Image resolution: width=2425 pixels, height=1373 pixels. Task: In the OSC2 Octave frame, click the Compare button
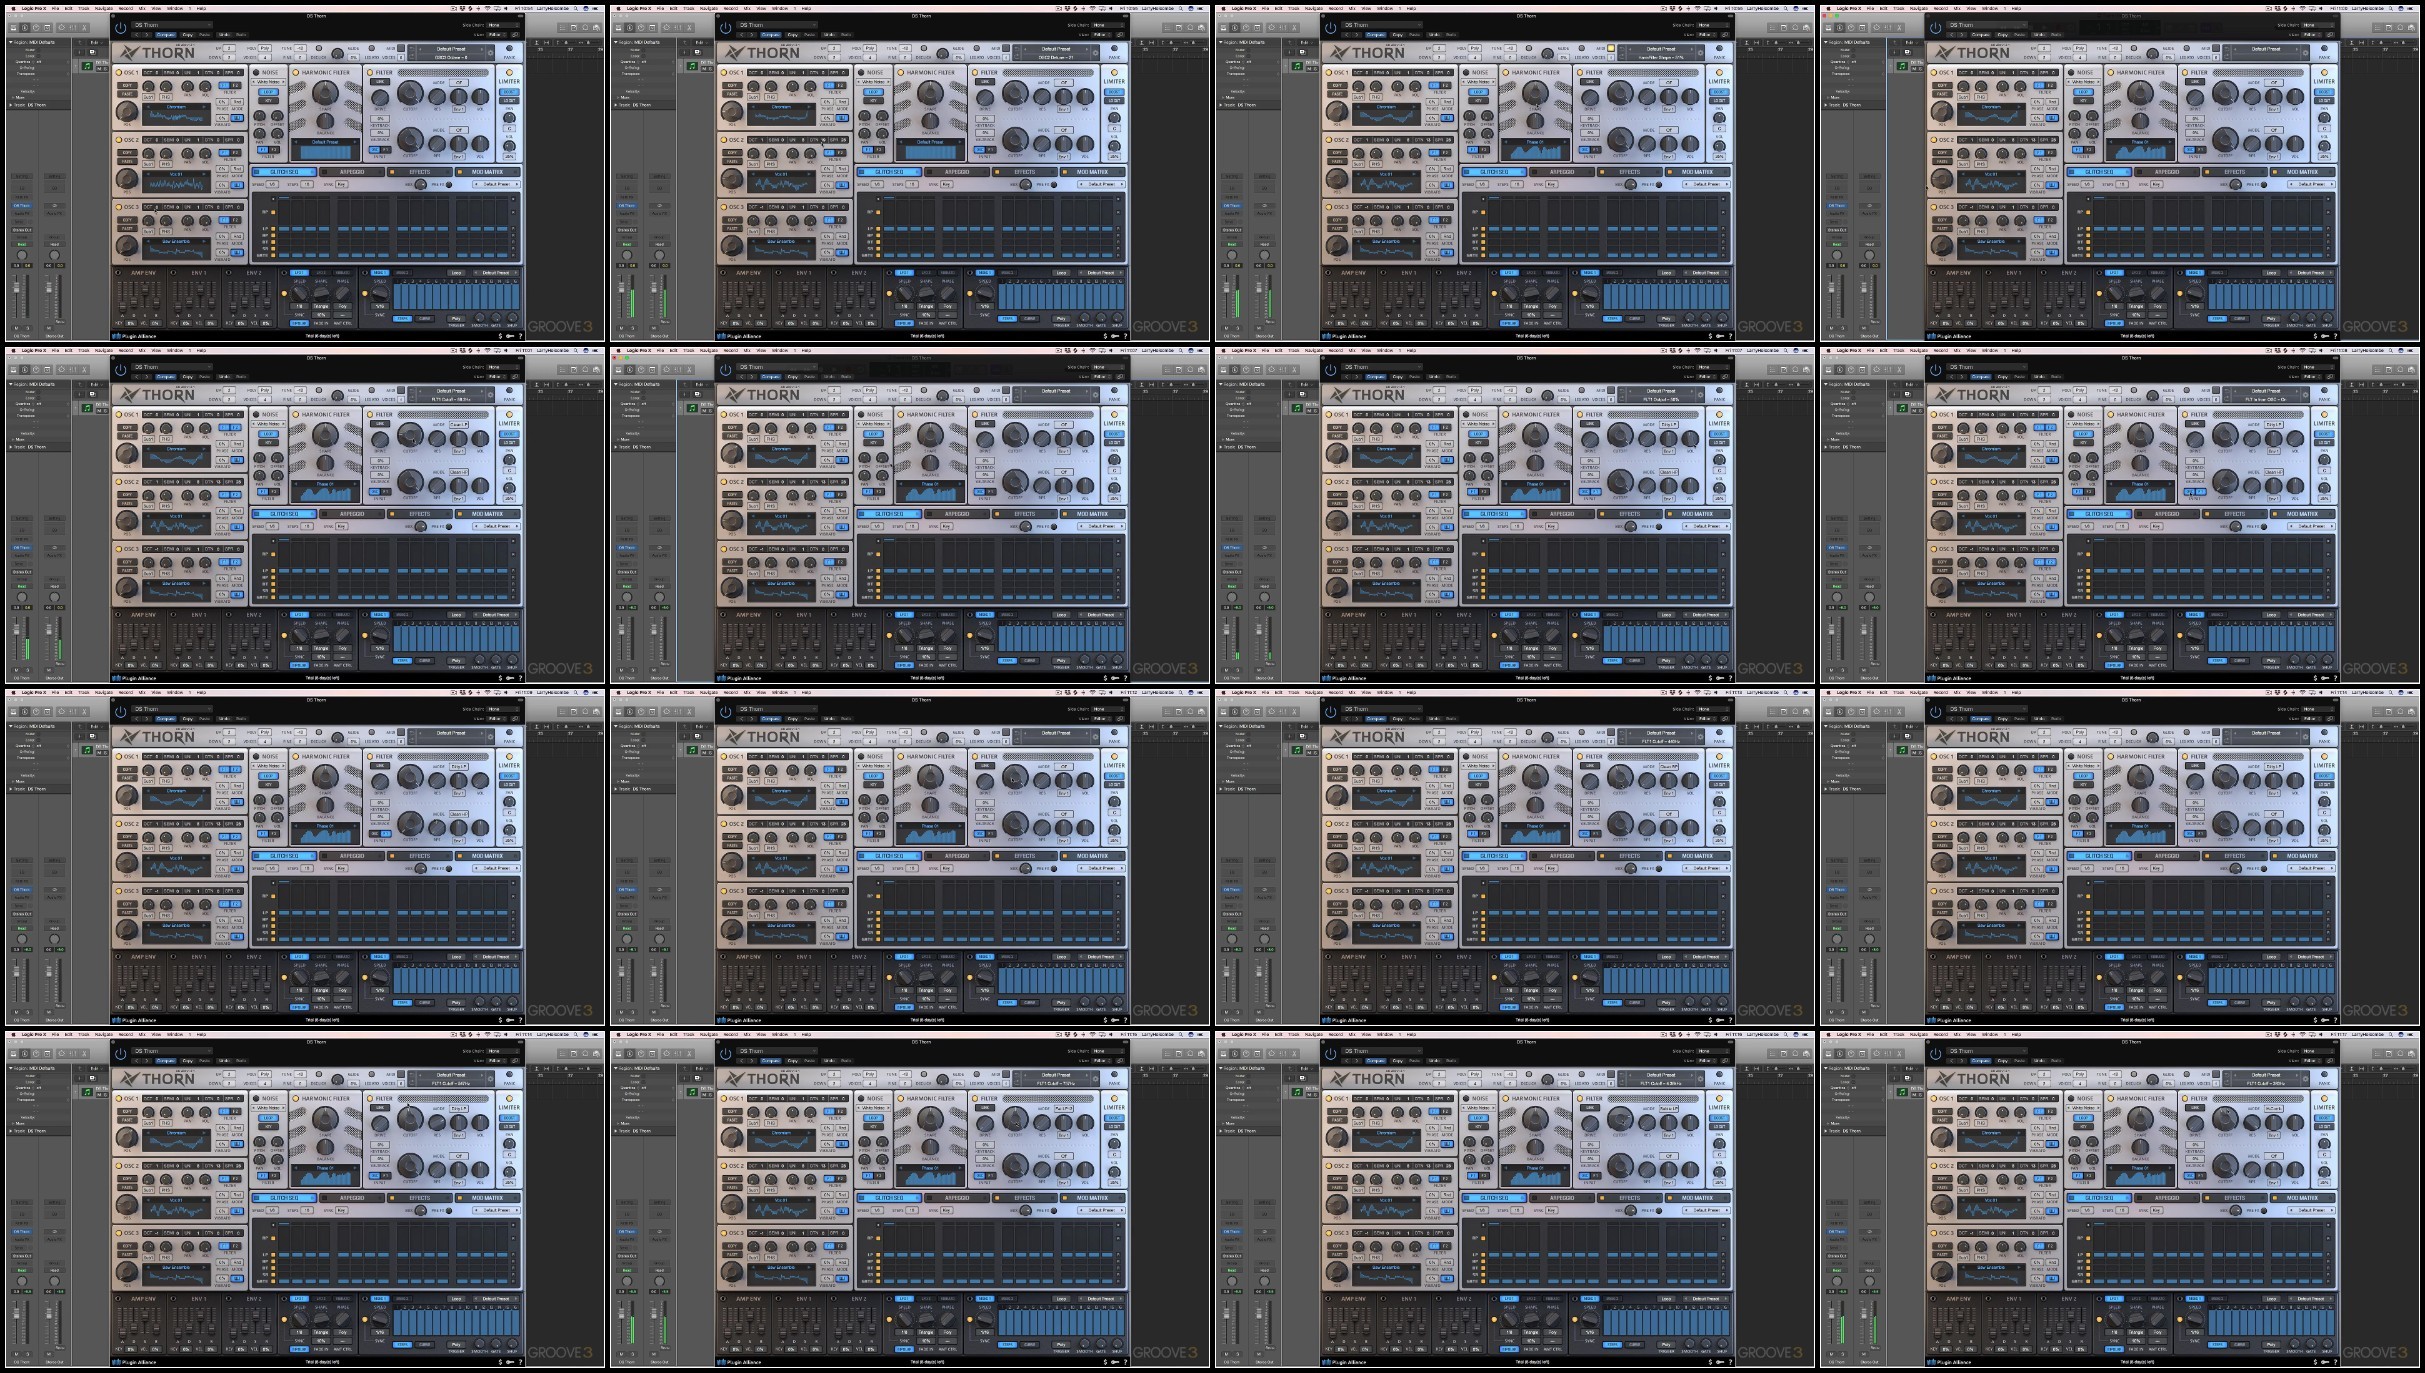coord(166,35)
